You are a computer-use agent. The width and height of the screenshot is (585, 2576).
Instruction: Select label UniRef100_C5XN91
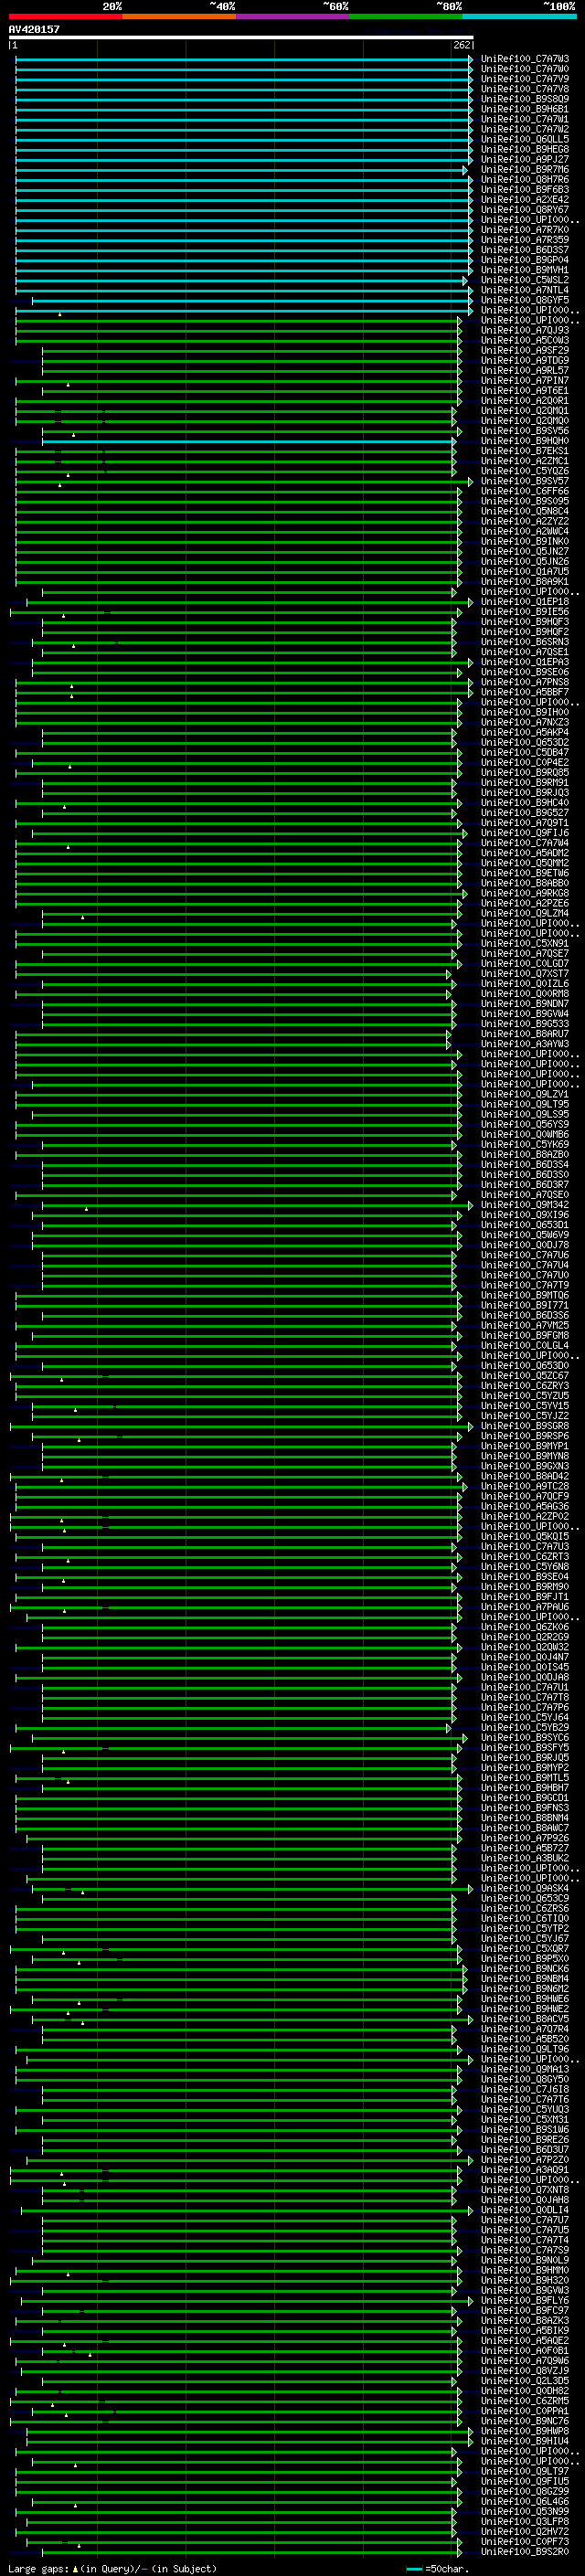tap(525, 943)
